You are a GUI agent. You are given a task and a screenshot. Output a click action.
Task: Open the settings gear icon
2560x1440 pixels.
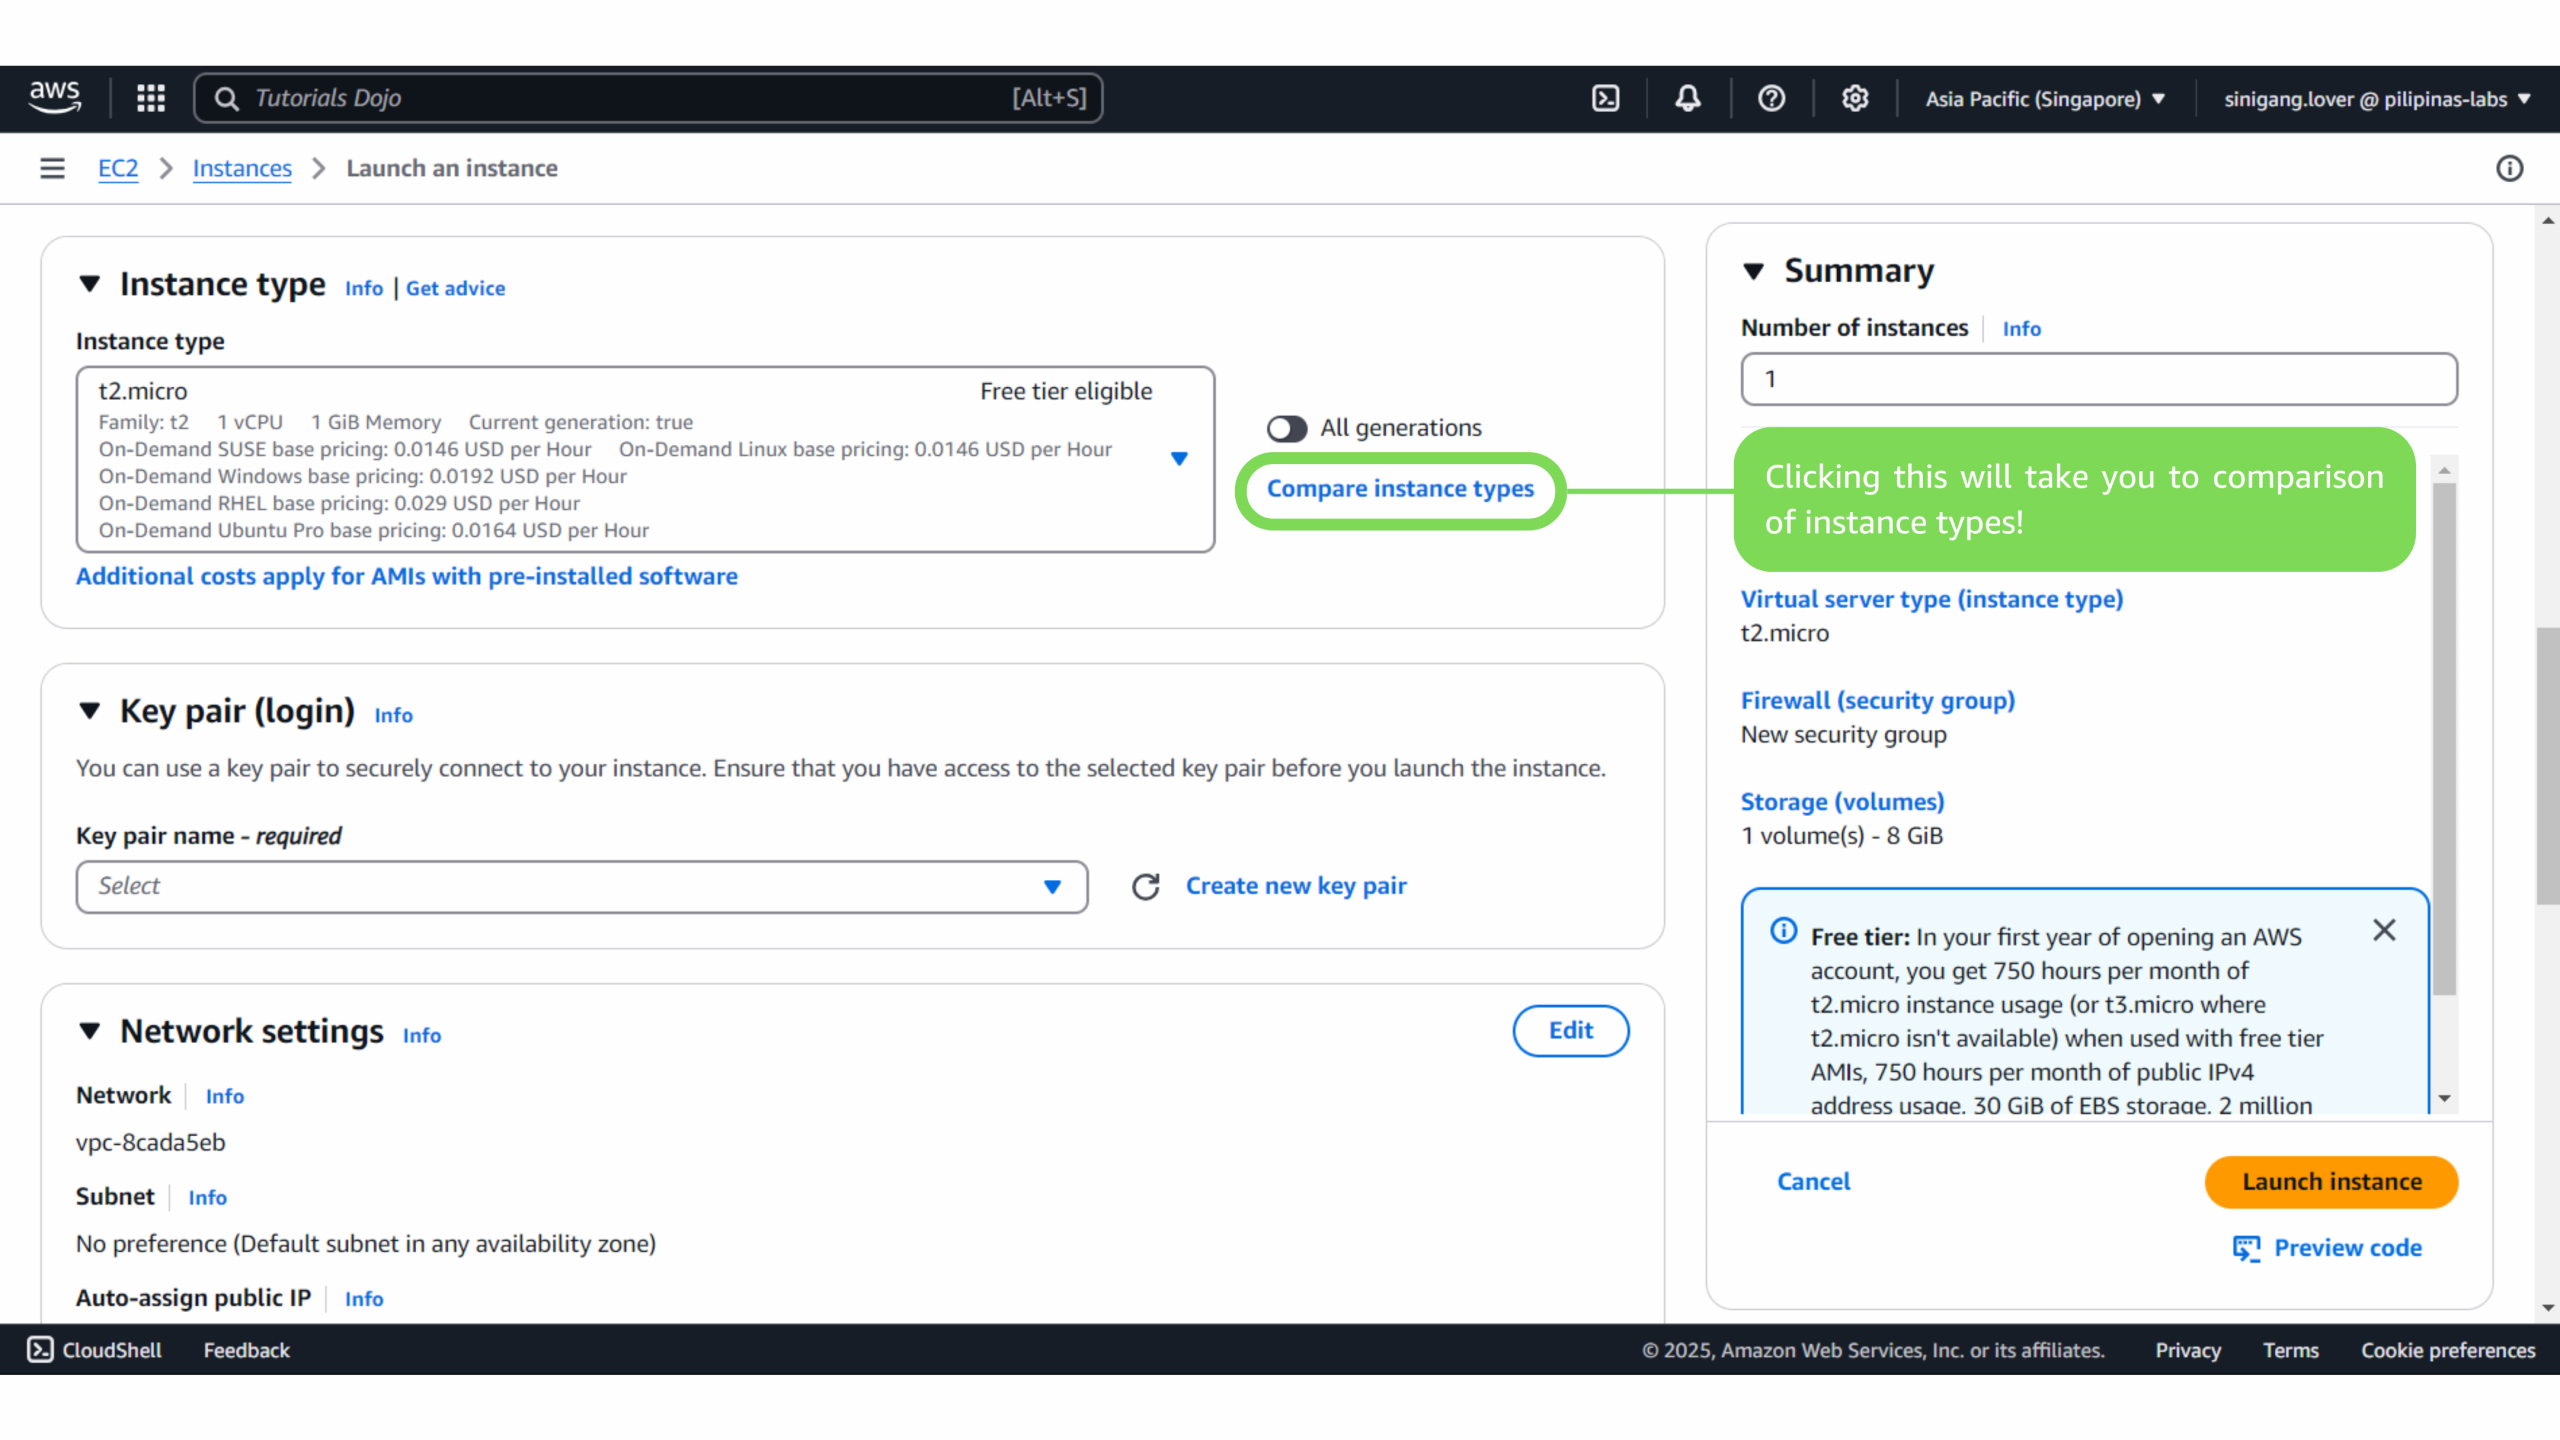1855,98
